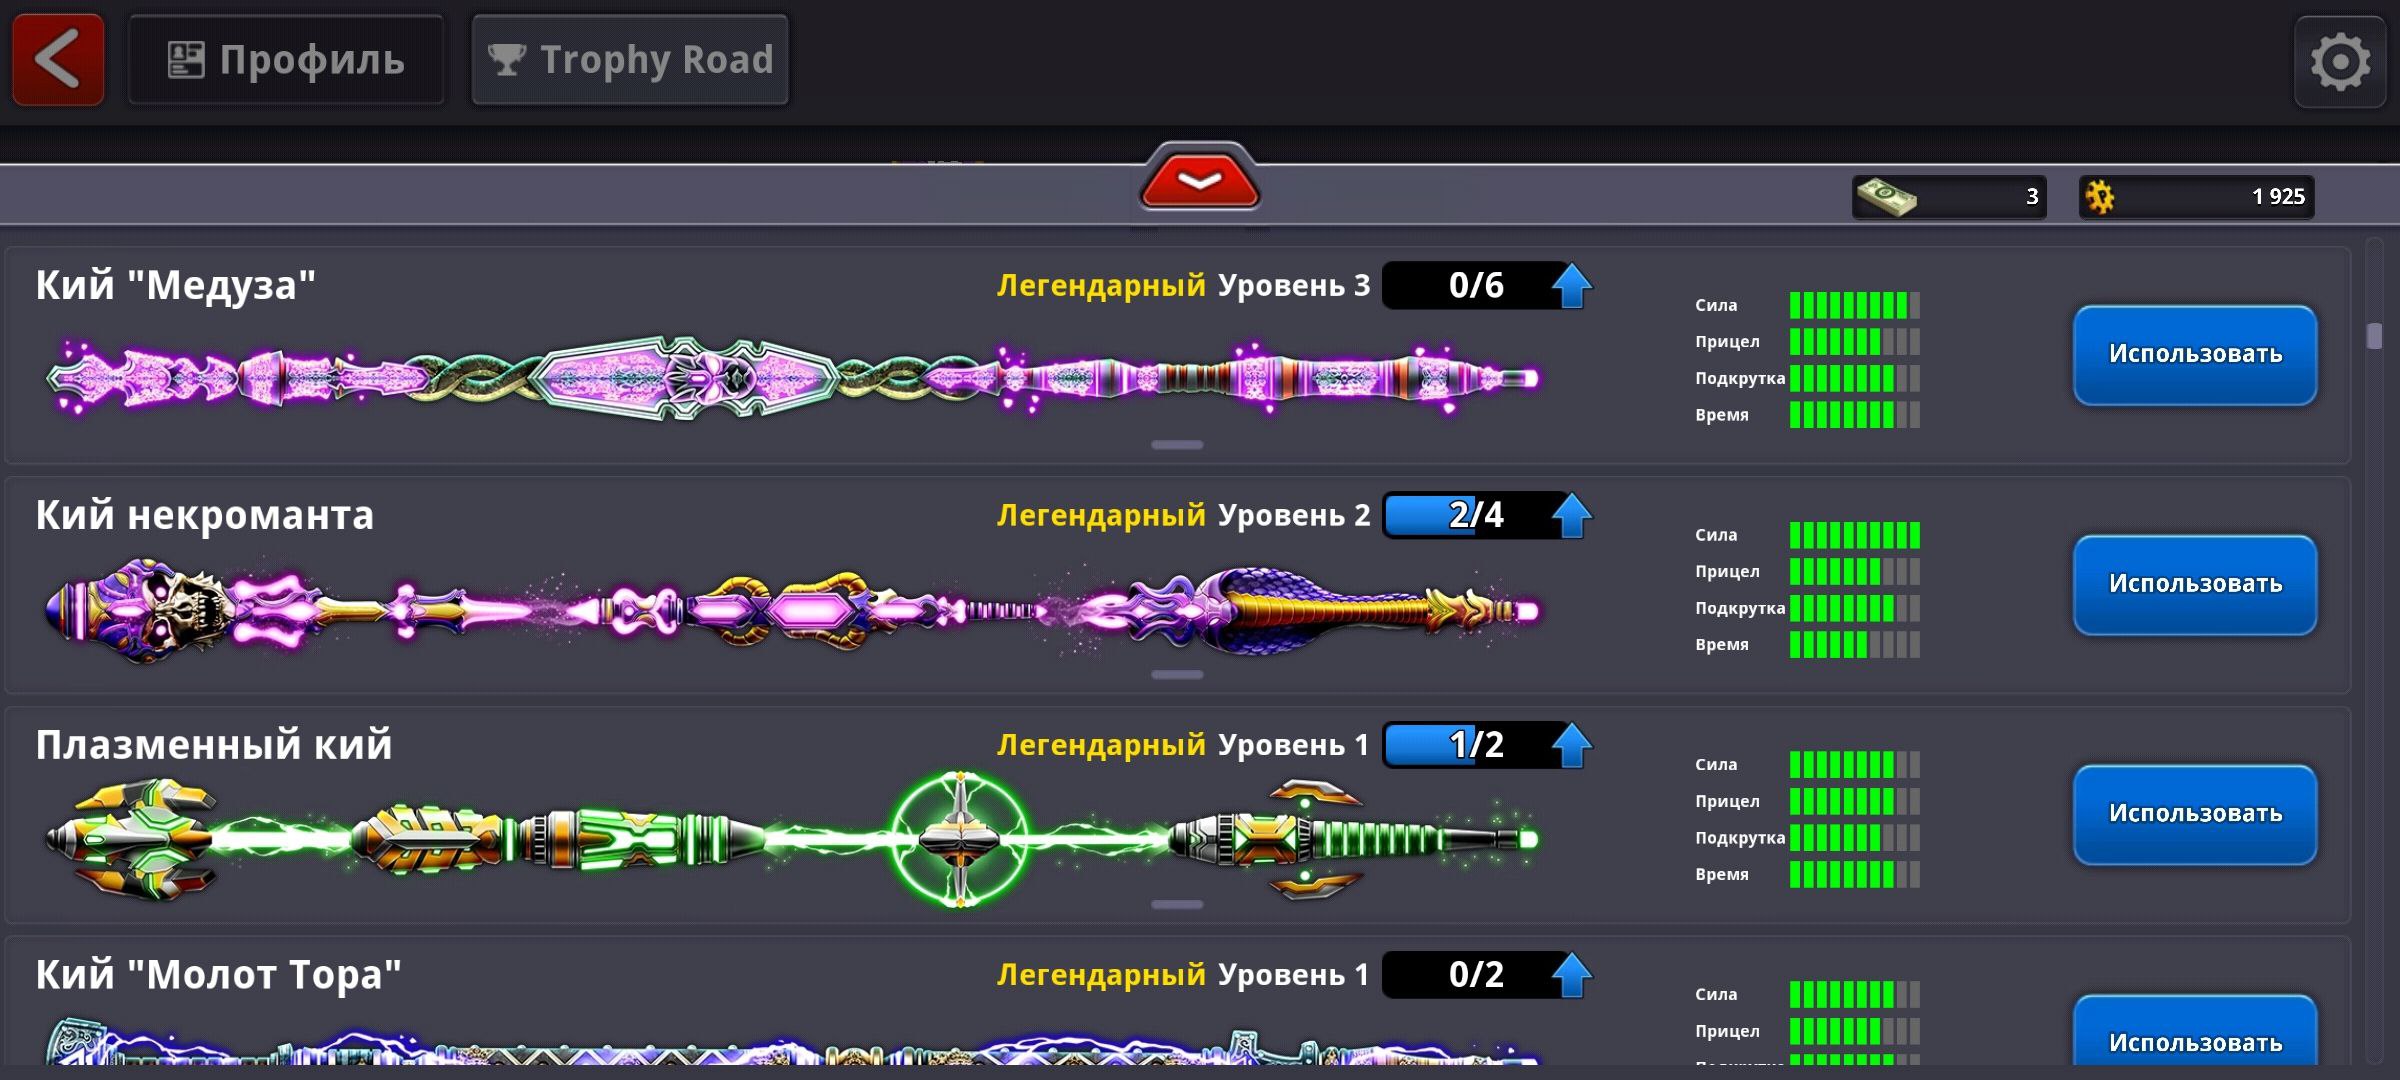Go back with the red arrow button

pyautogui.click(x=58, y=60)
